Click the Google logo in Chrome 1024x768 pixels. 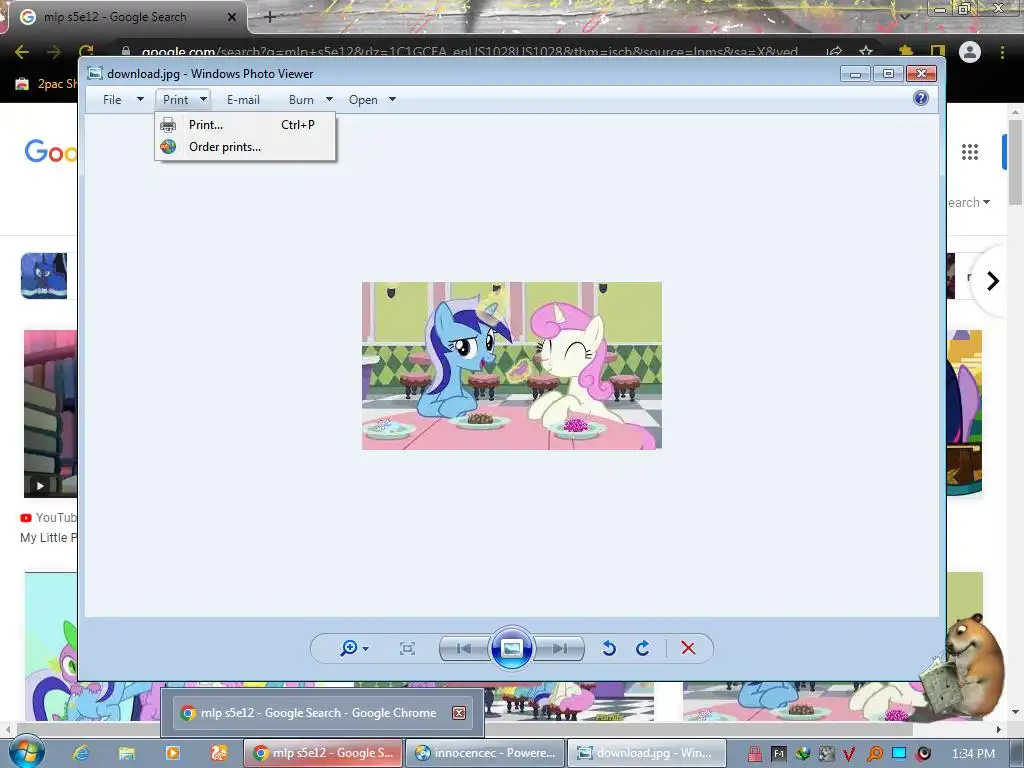pyautogui.click(x=51, y=152)
